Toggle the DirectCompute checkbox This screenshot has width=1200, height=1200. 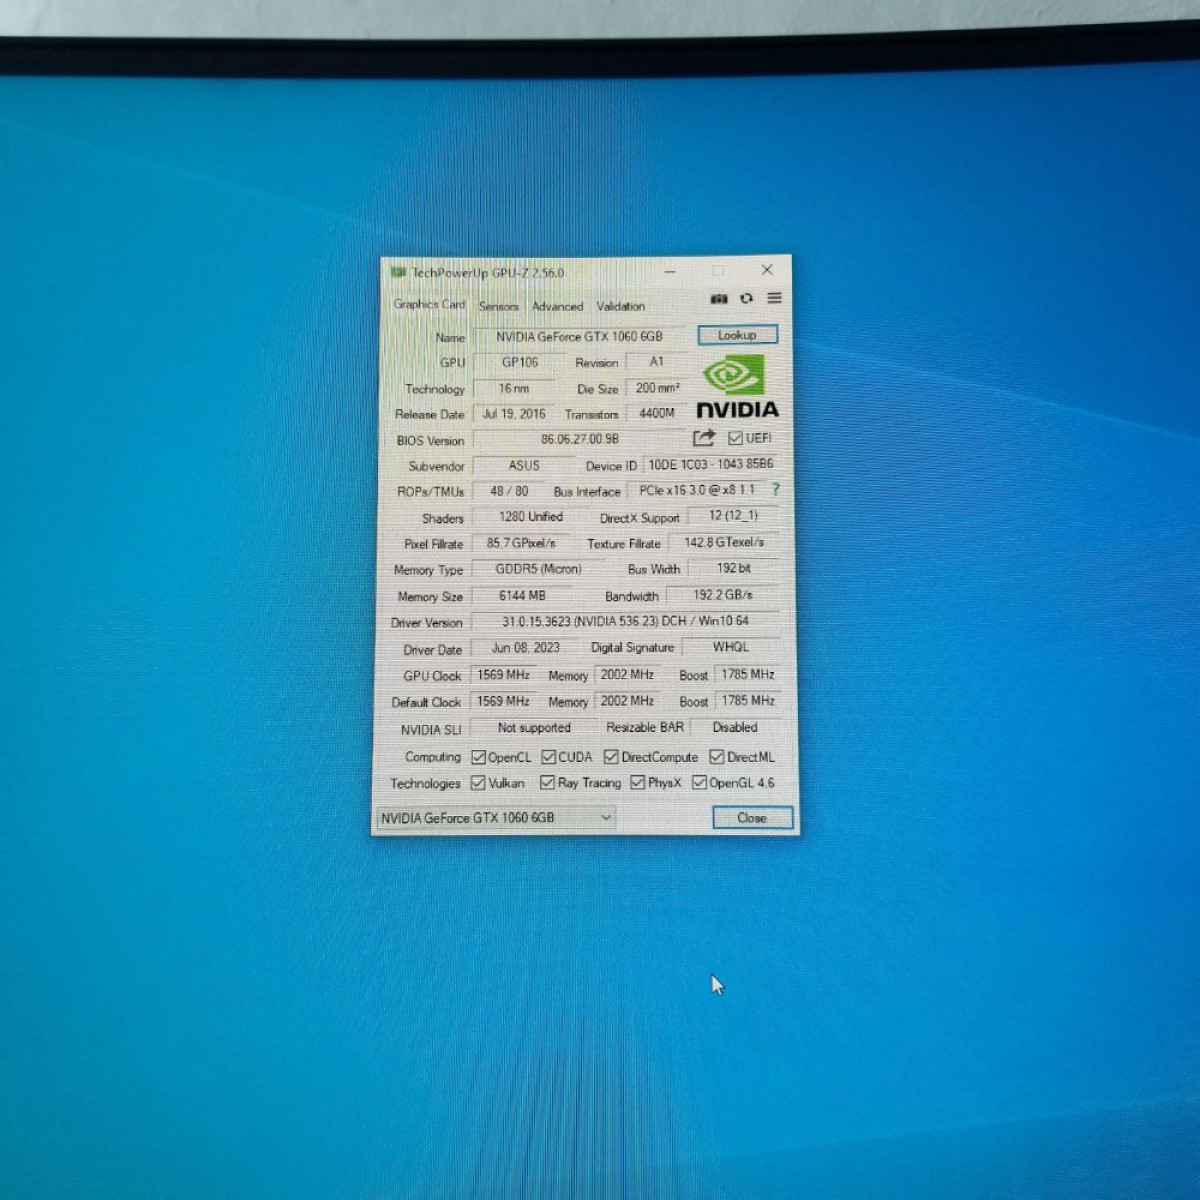click(611, 757)
